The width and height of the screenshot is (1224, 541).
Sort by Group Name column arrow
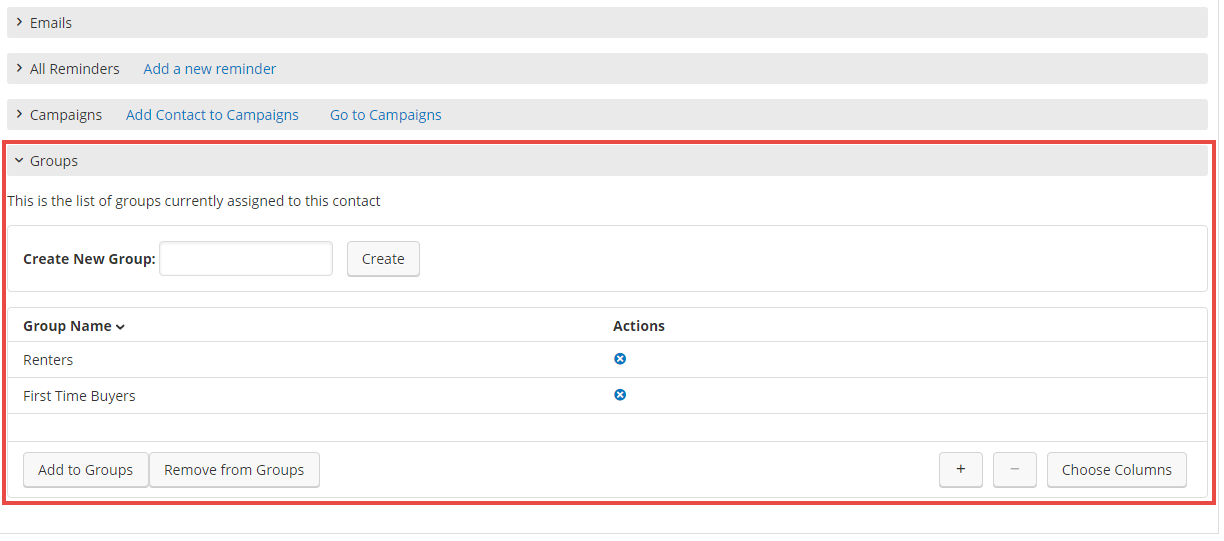[x=120, y=327]
